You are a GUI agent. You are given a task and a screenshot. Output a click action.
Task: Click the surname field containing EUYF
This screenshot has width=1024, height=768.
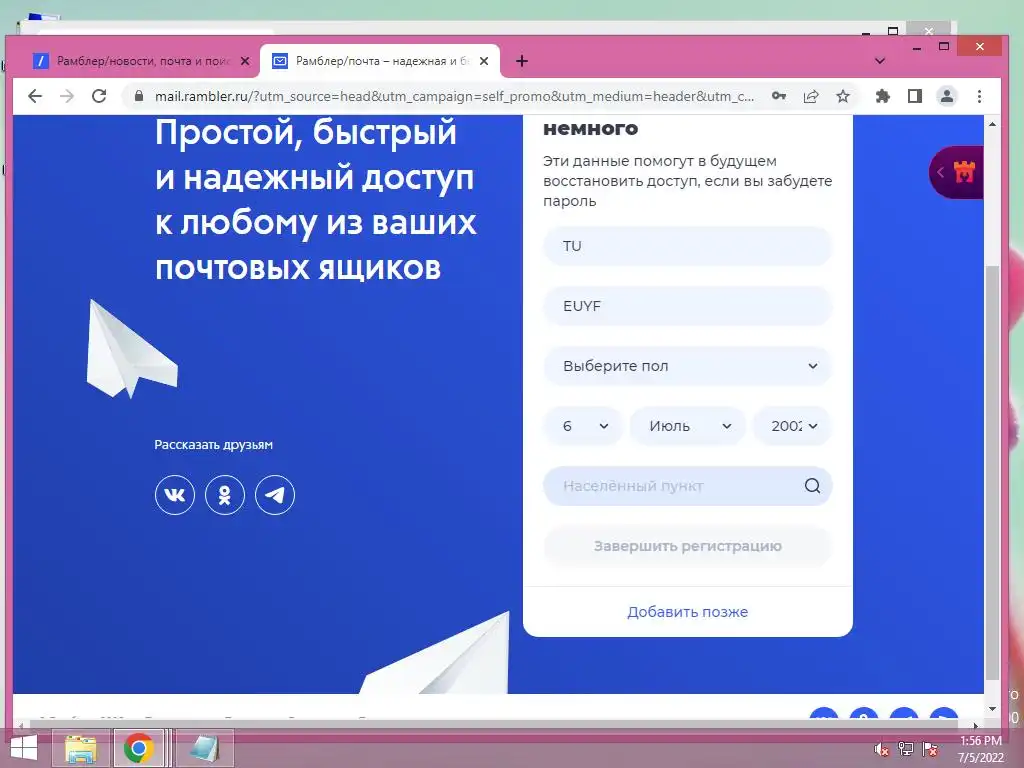pyautogui.click(x=688, y=306)
